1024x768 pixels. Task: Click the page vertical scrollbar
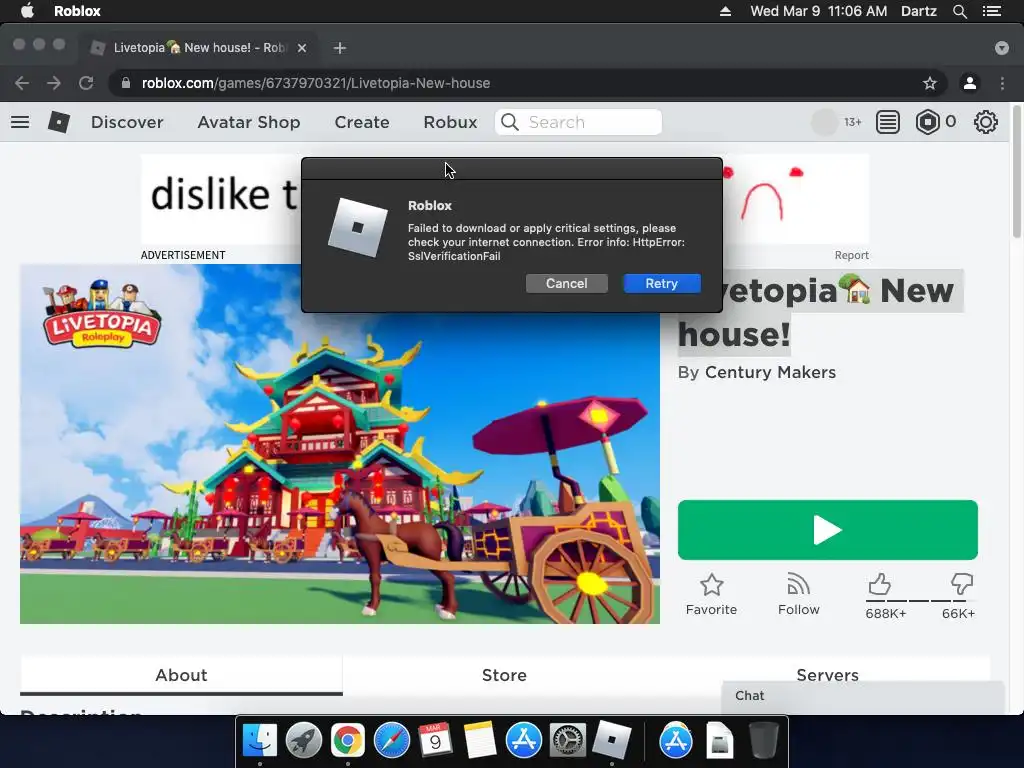pyautogui.click(x=1016, y=172)
